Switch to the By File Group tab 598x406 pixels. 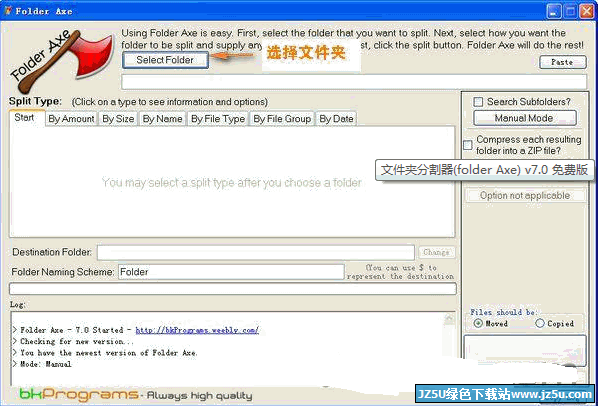pos(282,119)
